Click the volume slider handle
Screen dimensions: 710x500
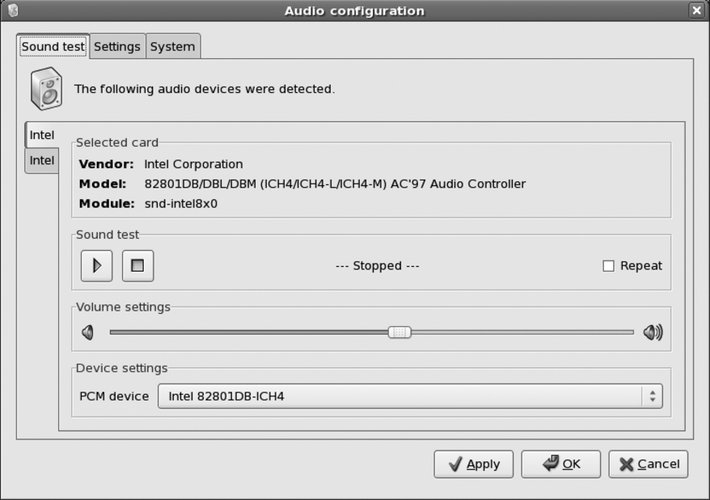point(399,333)
